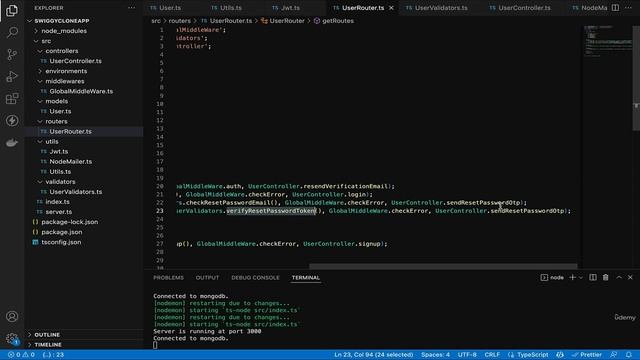
Task: Click getRoutes in the breadcrumb
Action: click(x=338, y=21)
